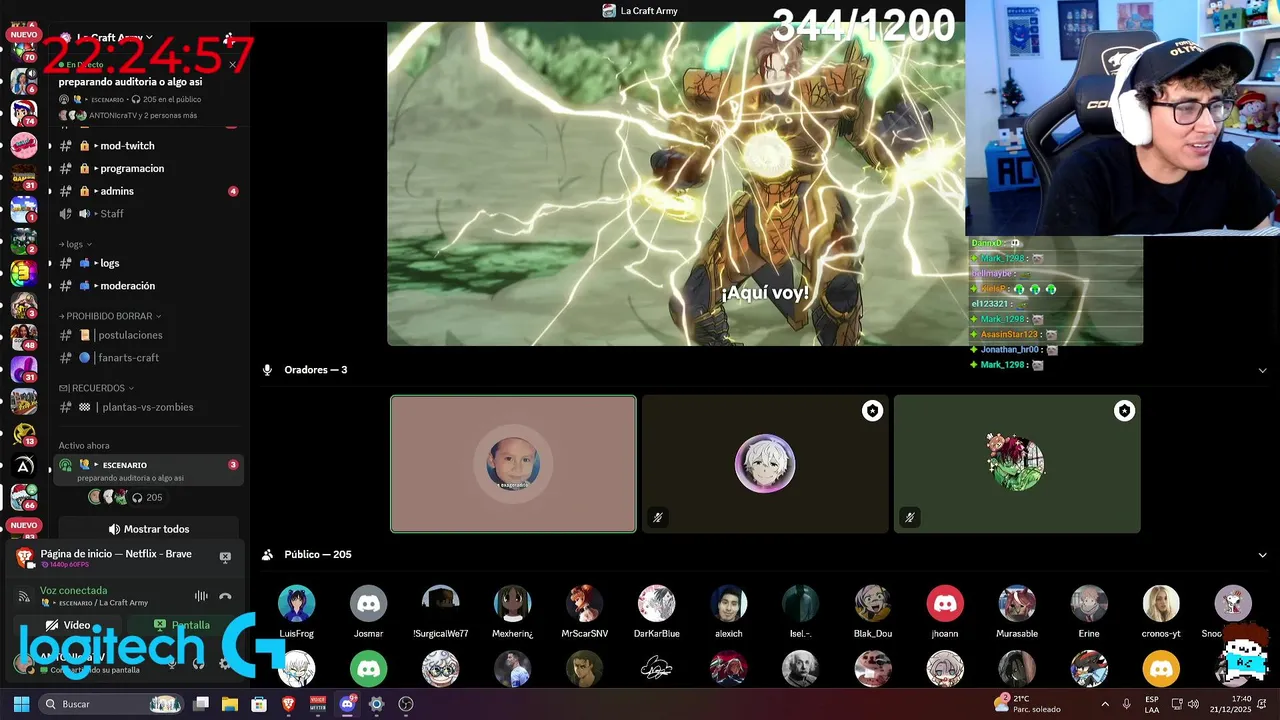Dismiss the live stage banner with X
Viewport: 1280px width, 720px height.
[232, 65]
